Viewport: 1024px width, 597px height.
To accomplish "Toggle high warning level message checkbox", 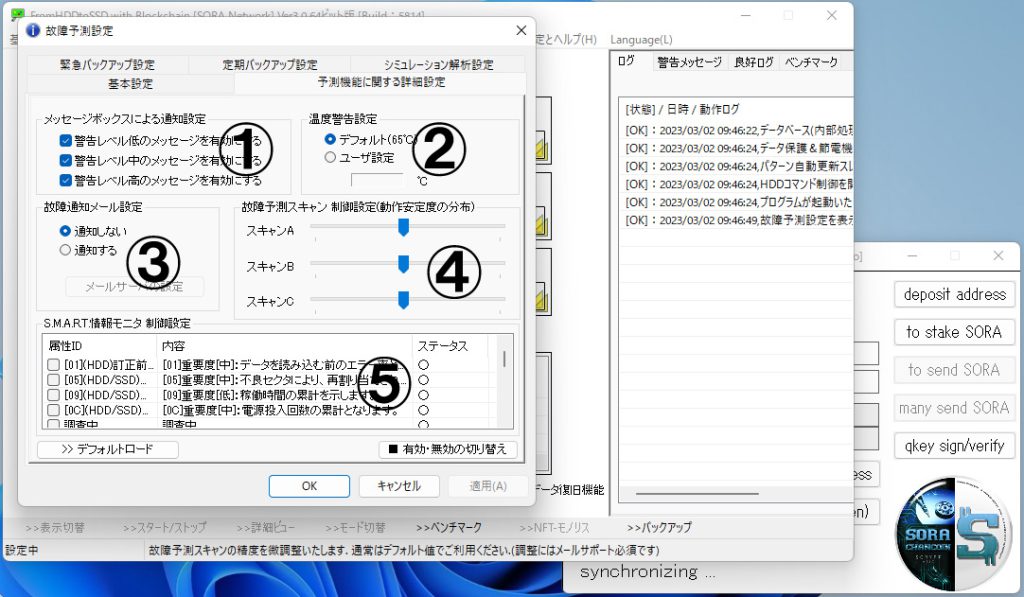I will tap(65, 180).
